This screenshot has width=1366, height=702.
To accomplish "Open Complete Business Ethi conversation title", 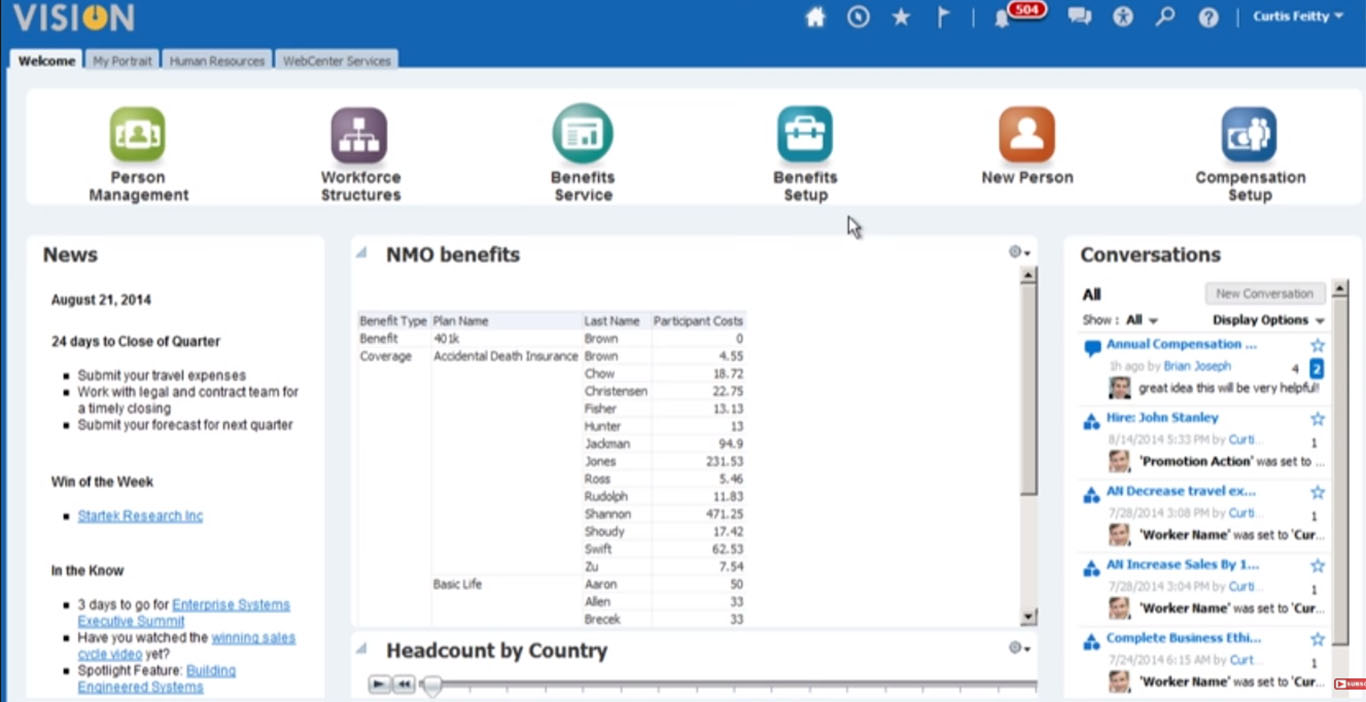I will (1183, 638).
